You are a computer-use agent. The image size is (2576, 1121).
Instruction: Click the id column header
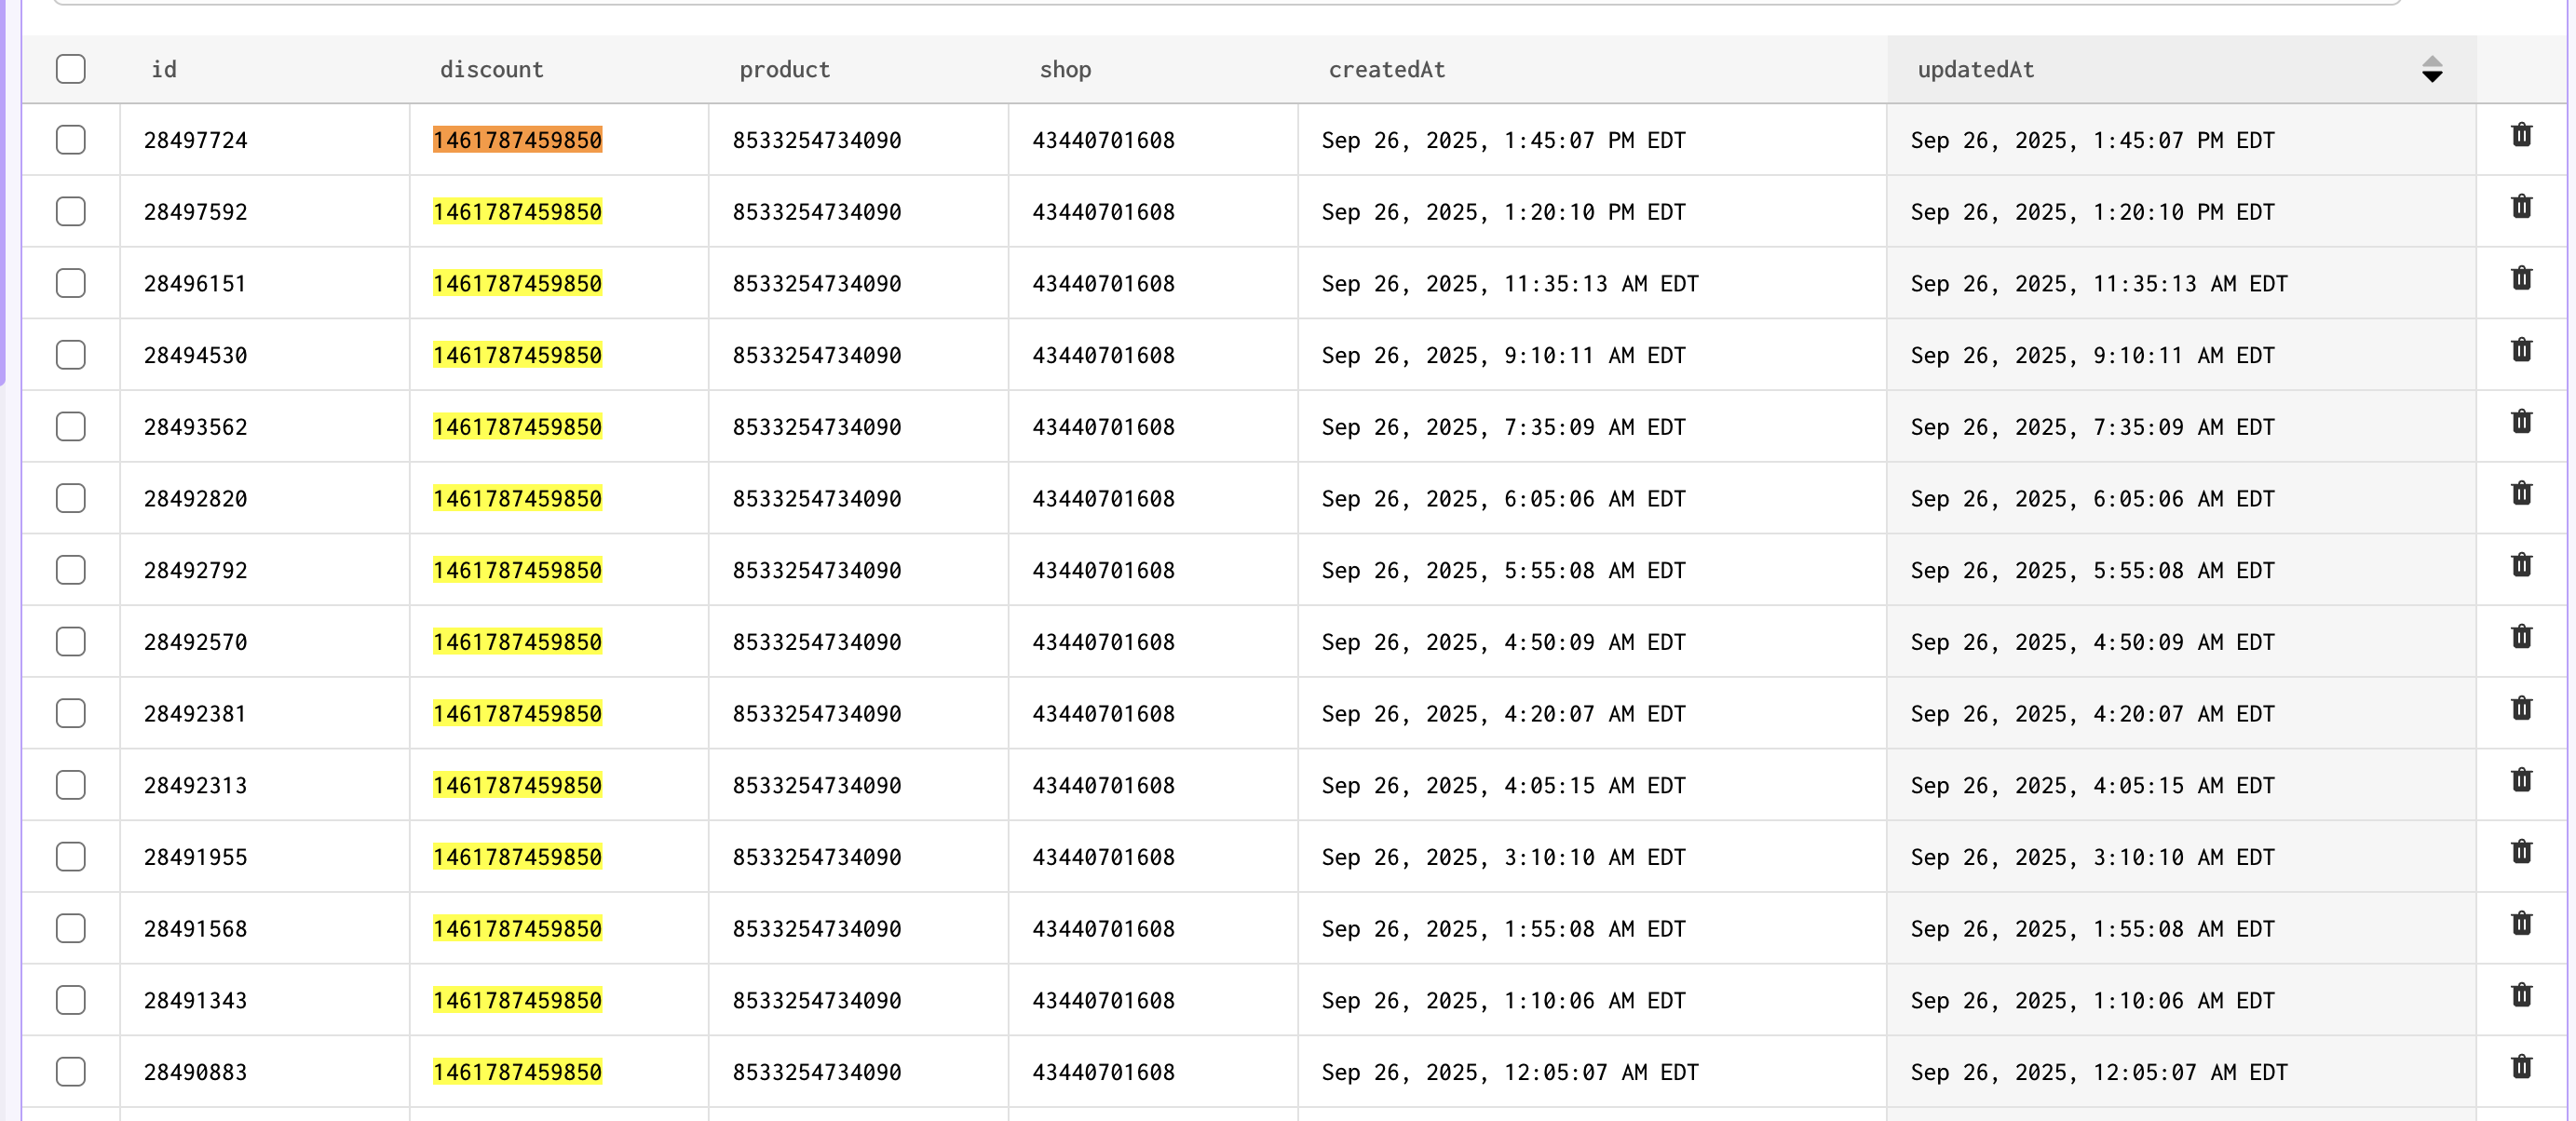point(164,69)
